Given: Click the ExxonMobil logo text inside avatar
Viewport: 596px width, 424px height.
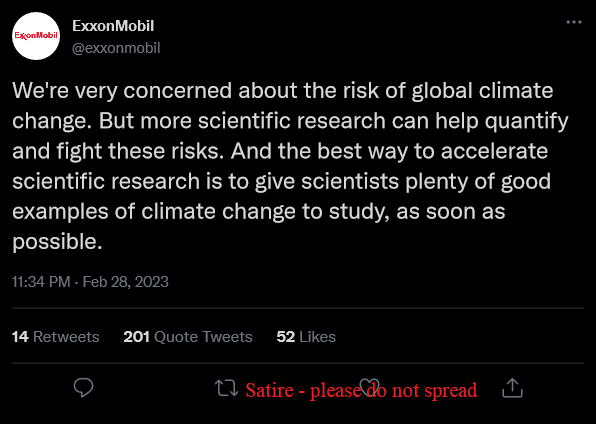Looking at the screenshot, I should (x=36, y=36).
